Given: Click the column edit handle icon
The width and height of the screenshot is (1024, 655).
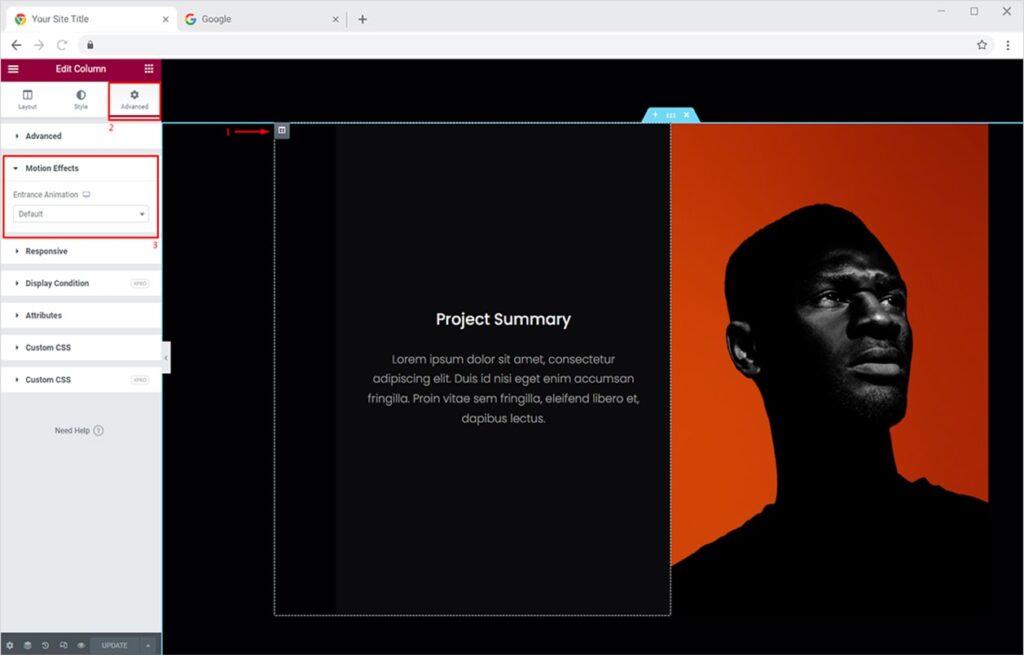Looking at the screenshot, I should point(282,130).
